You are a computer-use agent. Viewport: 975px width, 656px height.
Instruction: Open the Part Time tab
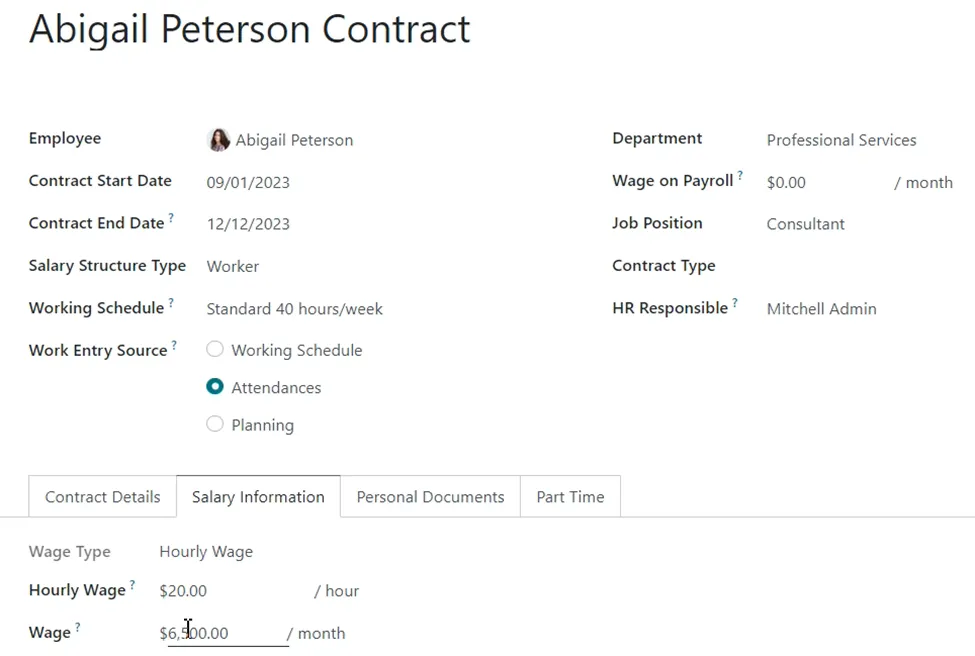570,497
